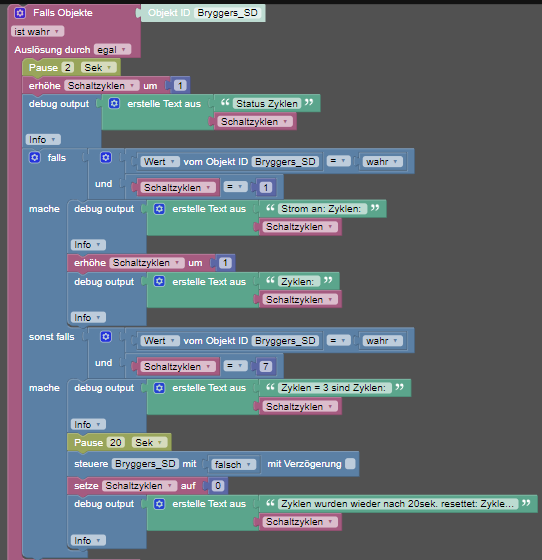This screenshot has width=542, height=560.
Task: Open Schaltzyklen dropdown in setze block
Action: (x=139, y=486)
